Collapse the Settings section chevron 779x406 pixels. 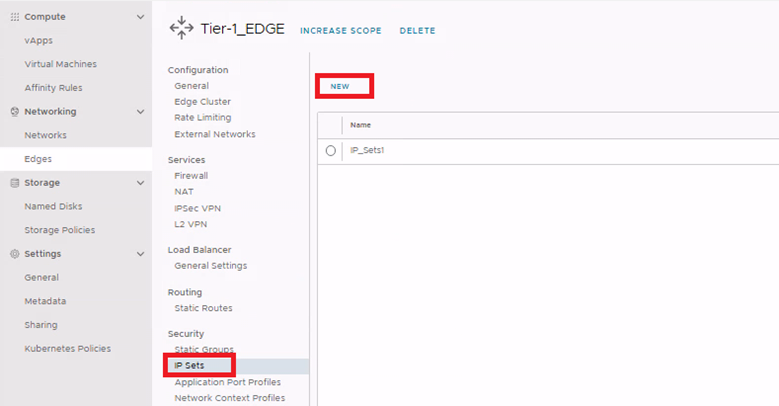pyautogui.click(x=140, y=254)
